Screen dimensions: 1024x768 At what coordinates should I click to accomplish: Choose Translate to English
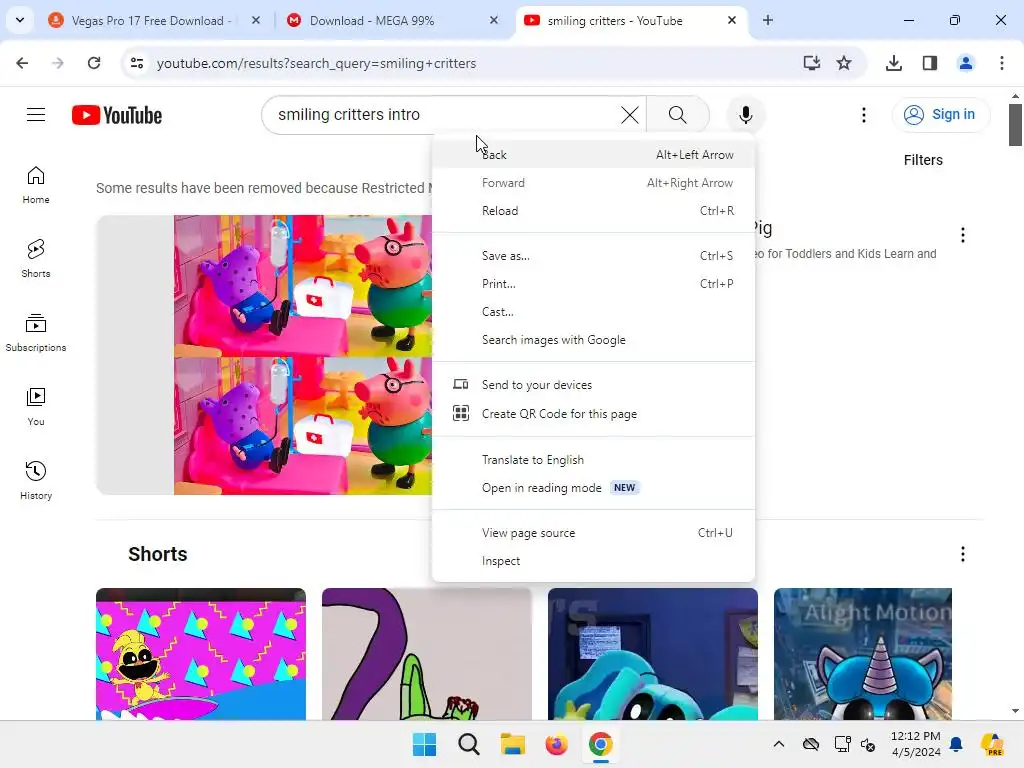[593, 460]
